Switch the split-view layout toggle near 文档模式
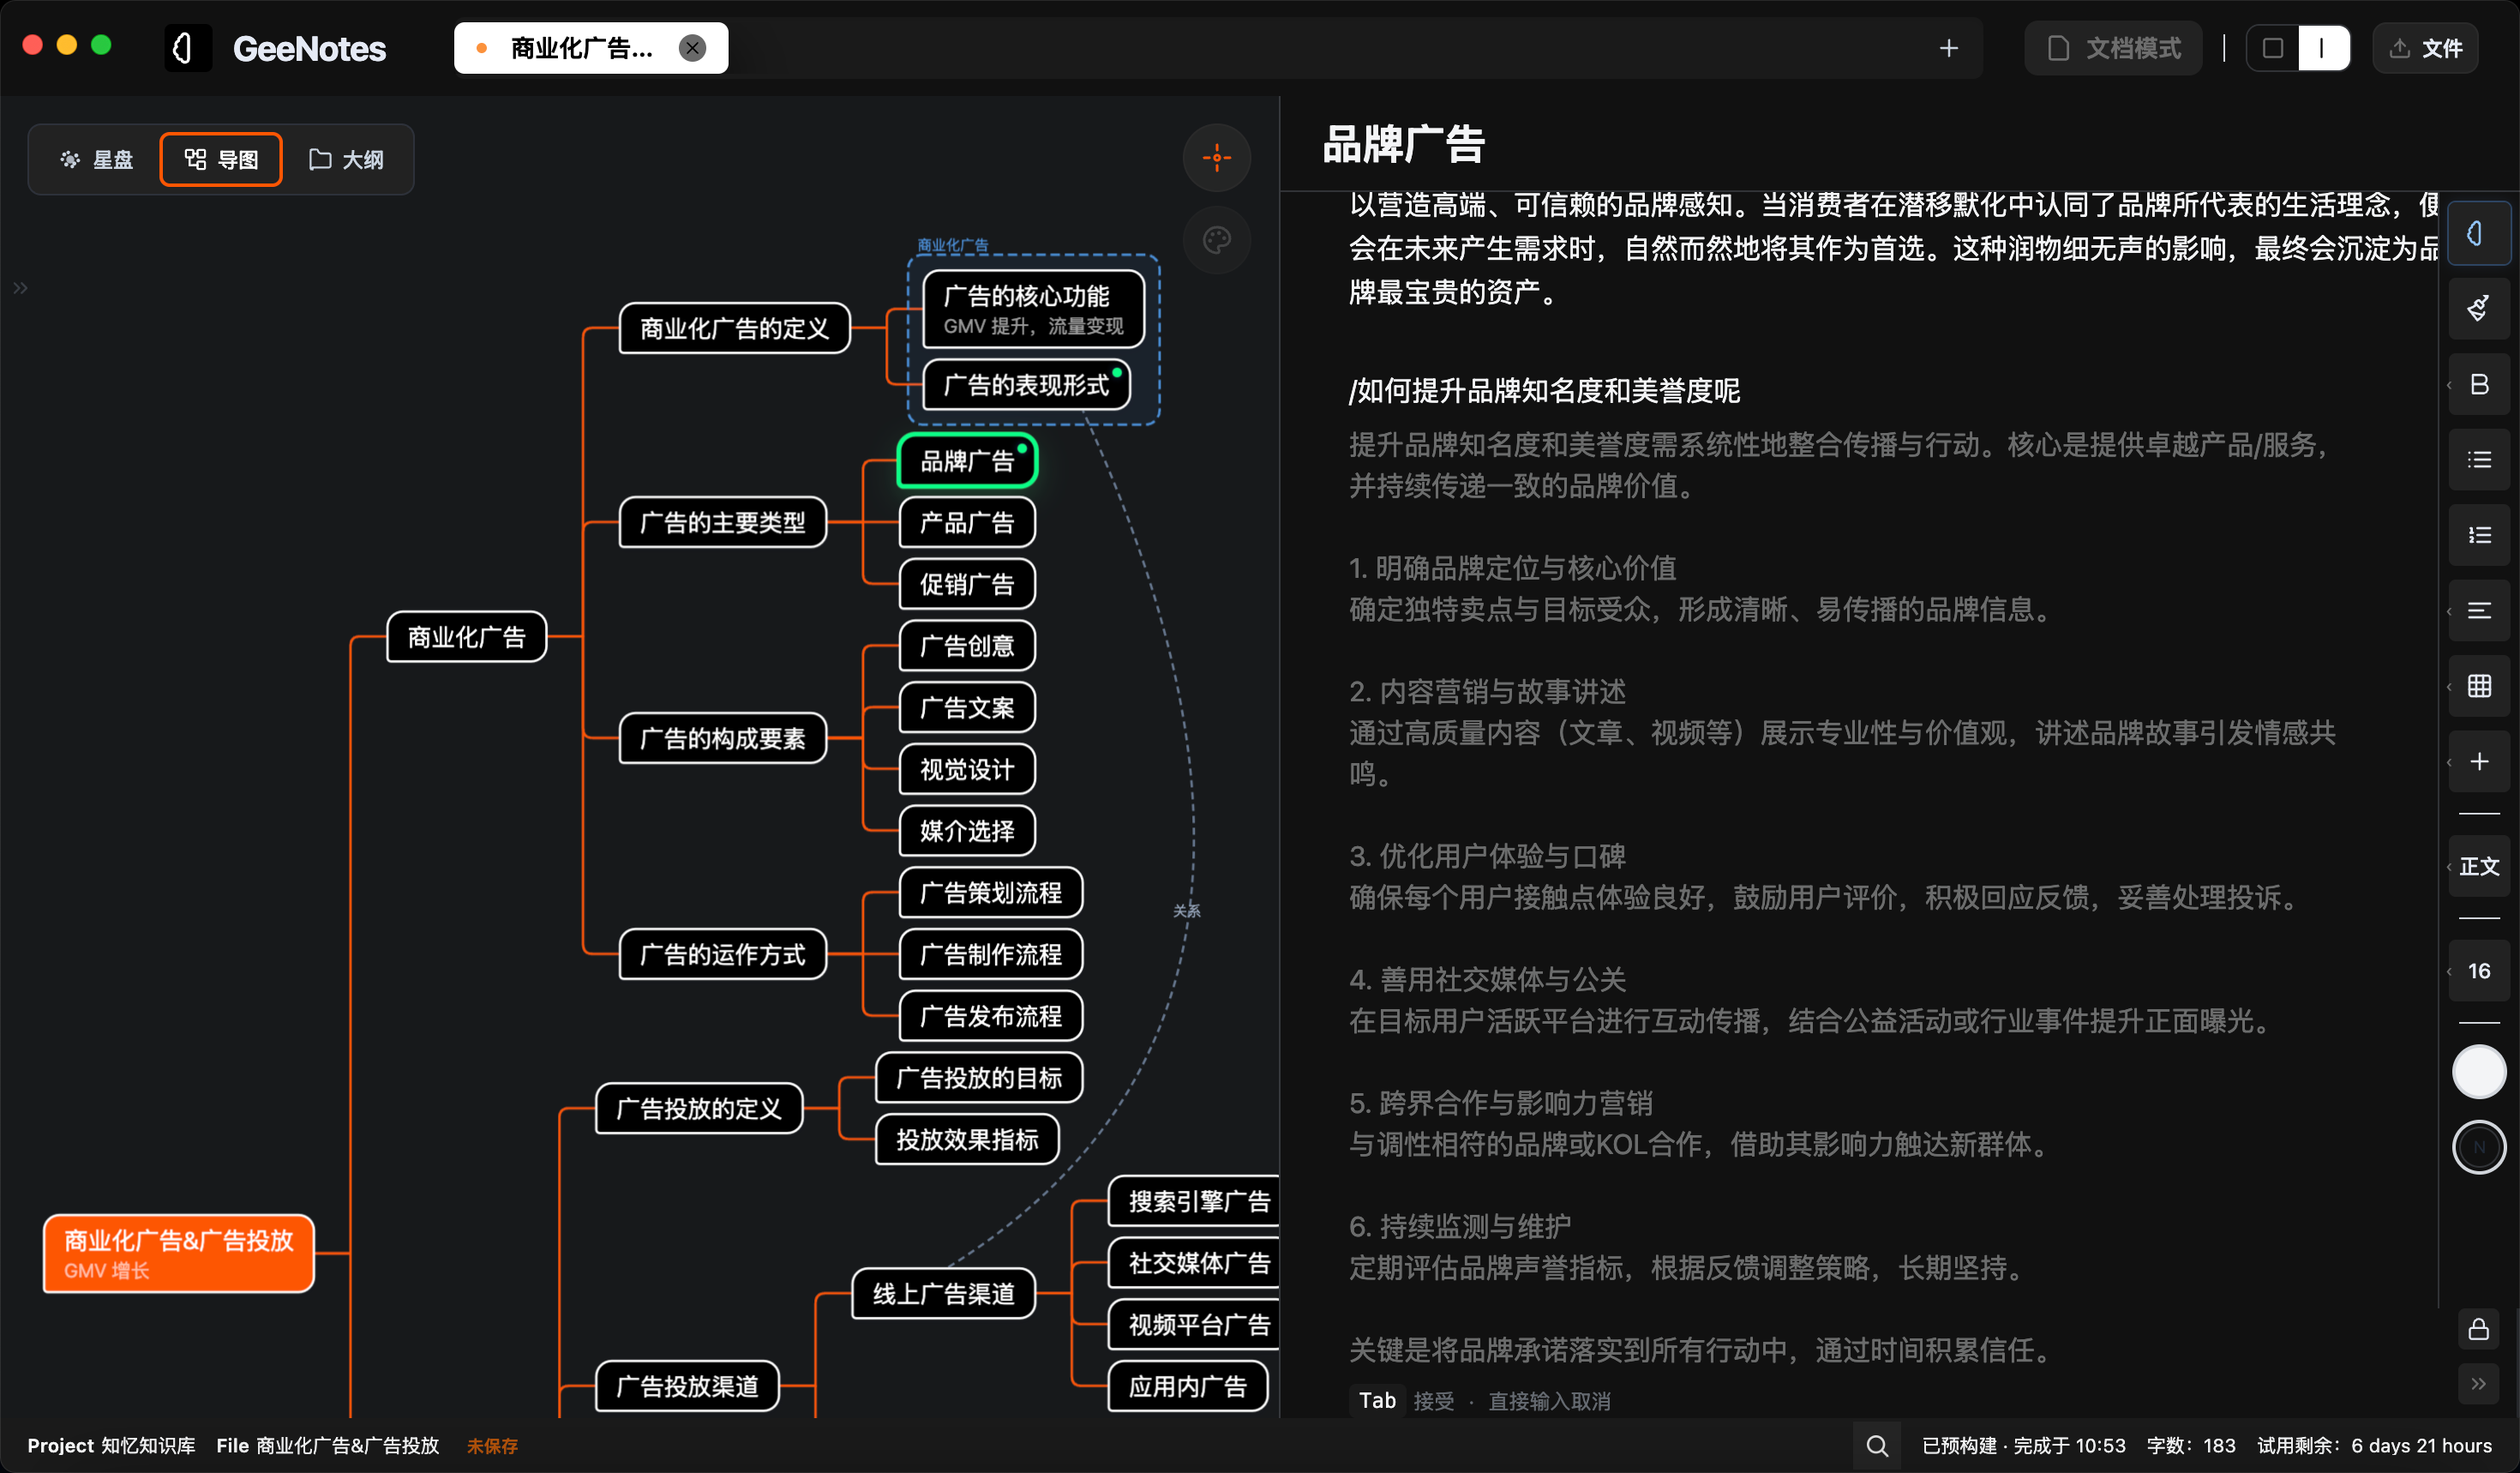The height and width of the screenshot is (1473, 2520). [2298, 47]
